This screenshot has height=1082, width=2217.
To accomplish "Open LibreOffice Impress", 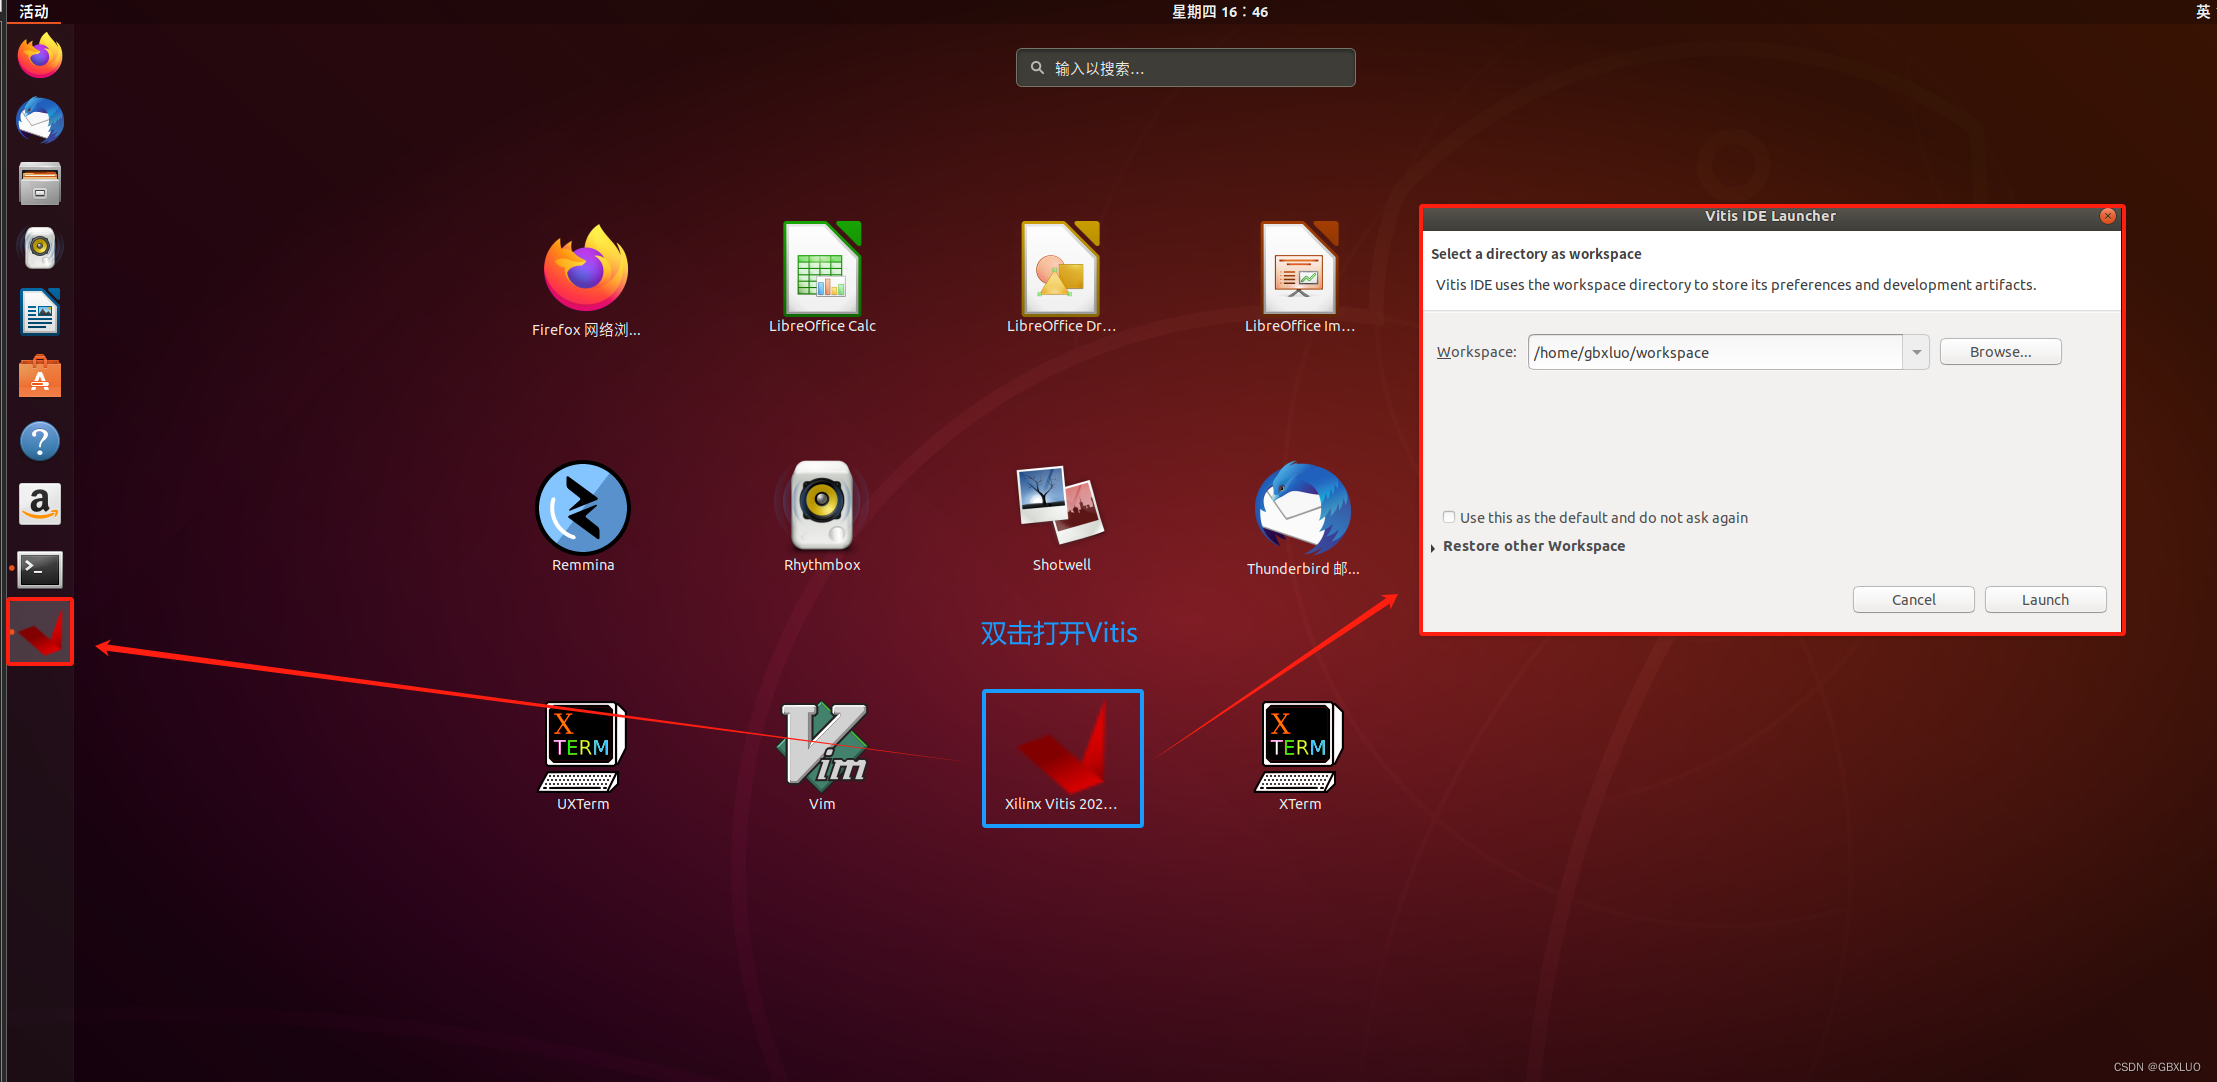I will pyautogui.click(x=1299, y=267).
